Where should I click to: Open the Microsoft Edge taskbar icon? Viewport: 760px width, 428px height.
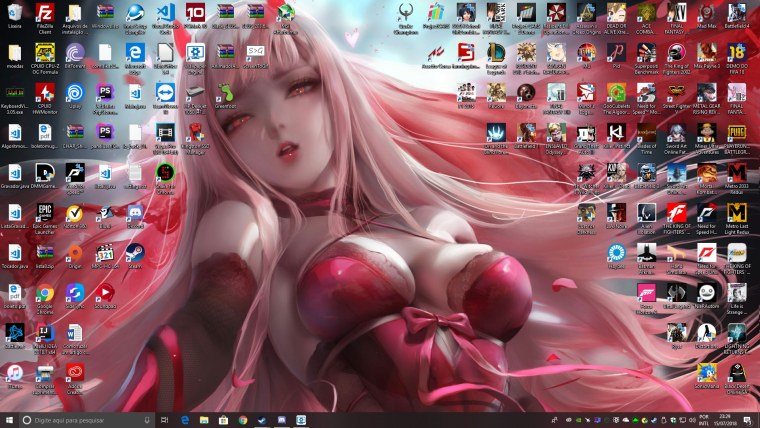185,420
